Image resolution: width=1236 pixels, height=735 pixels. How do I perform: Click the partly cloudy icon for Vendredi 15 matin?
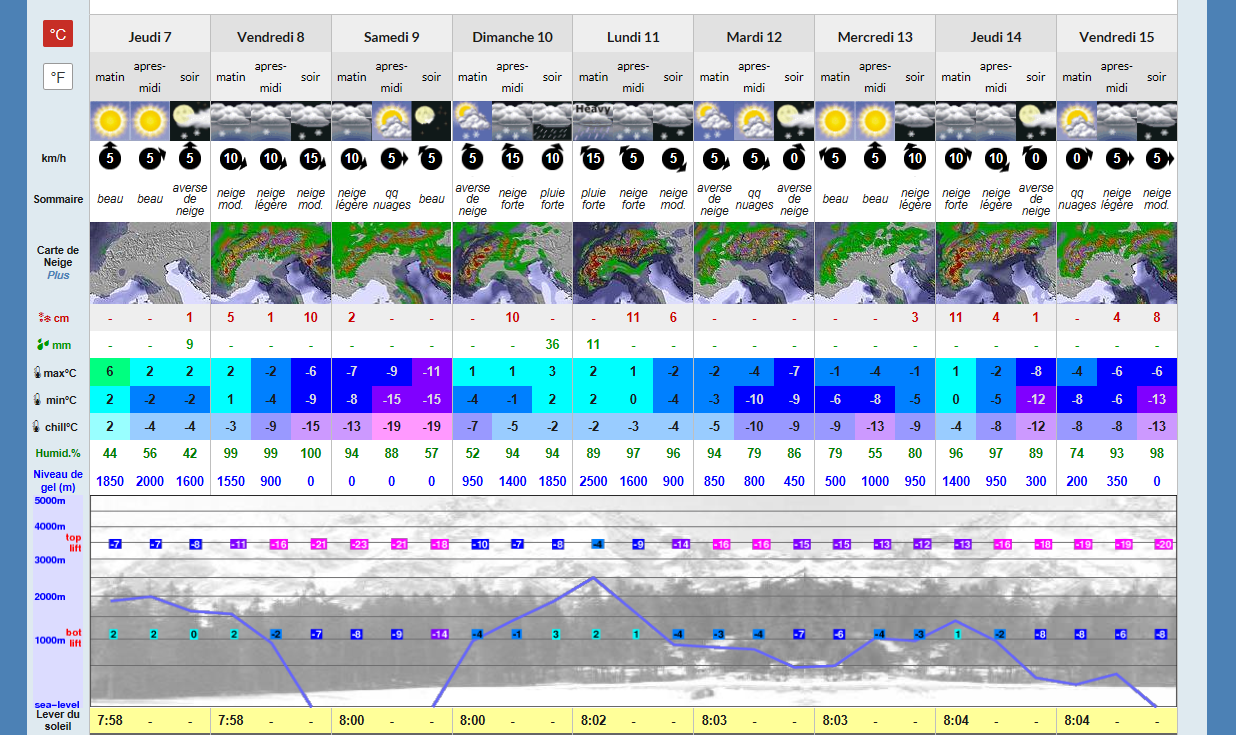click(1077, 121)
